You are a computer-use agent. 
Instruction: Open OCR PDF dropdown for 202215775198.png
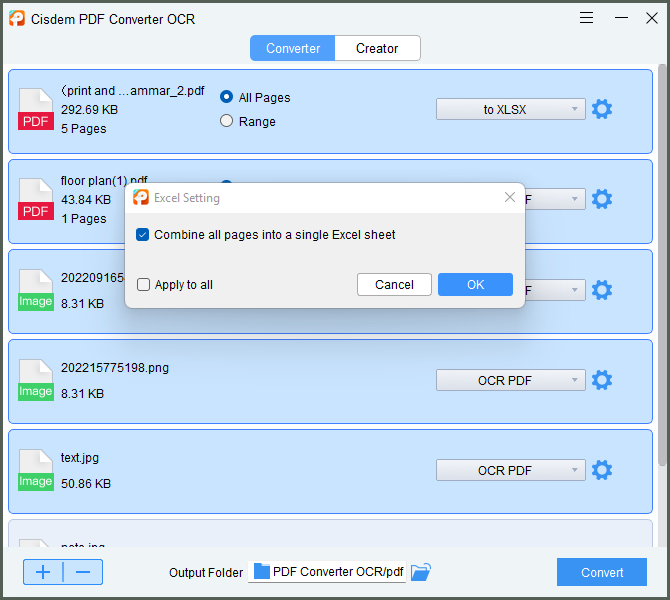(511, 380)
